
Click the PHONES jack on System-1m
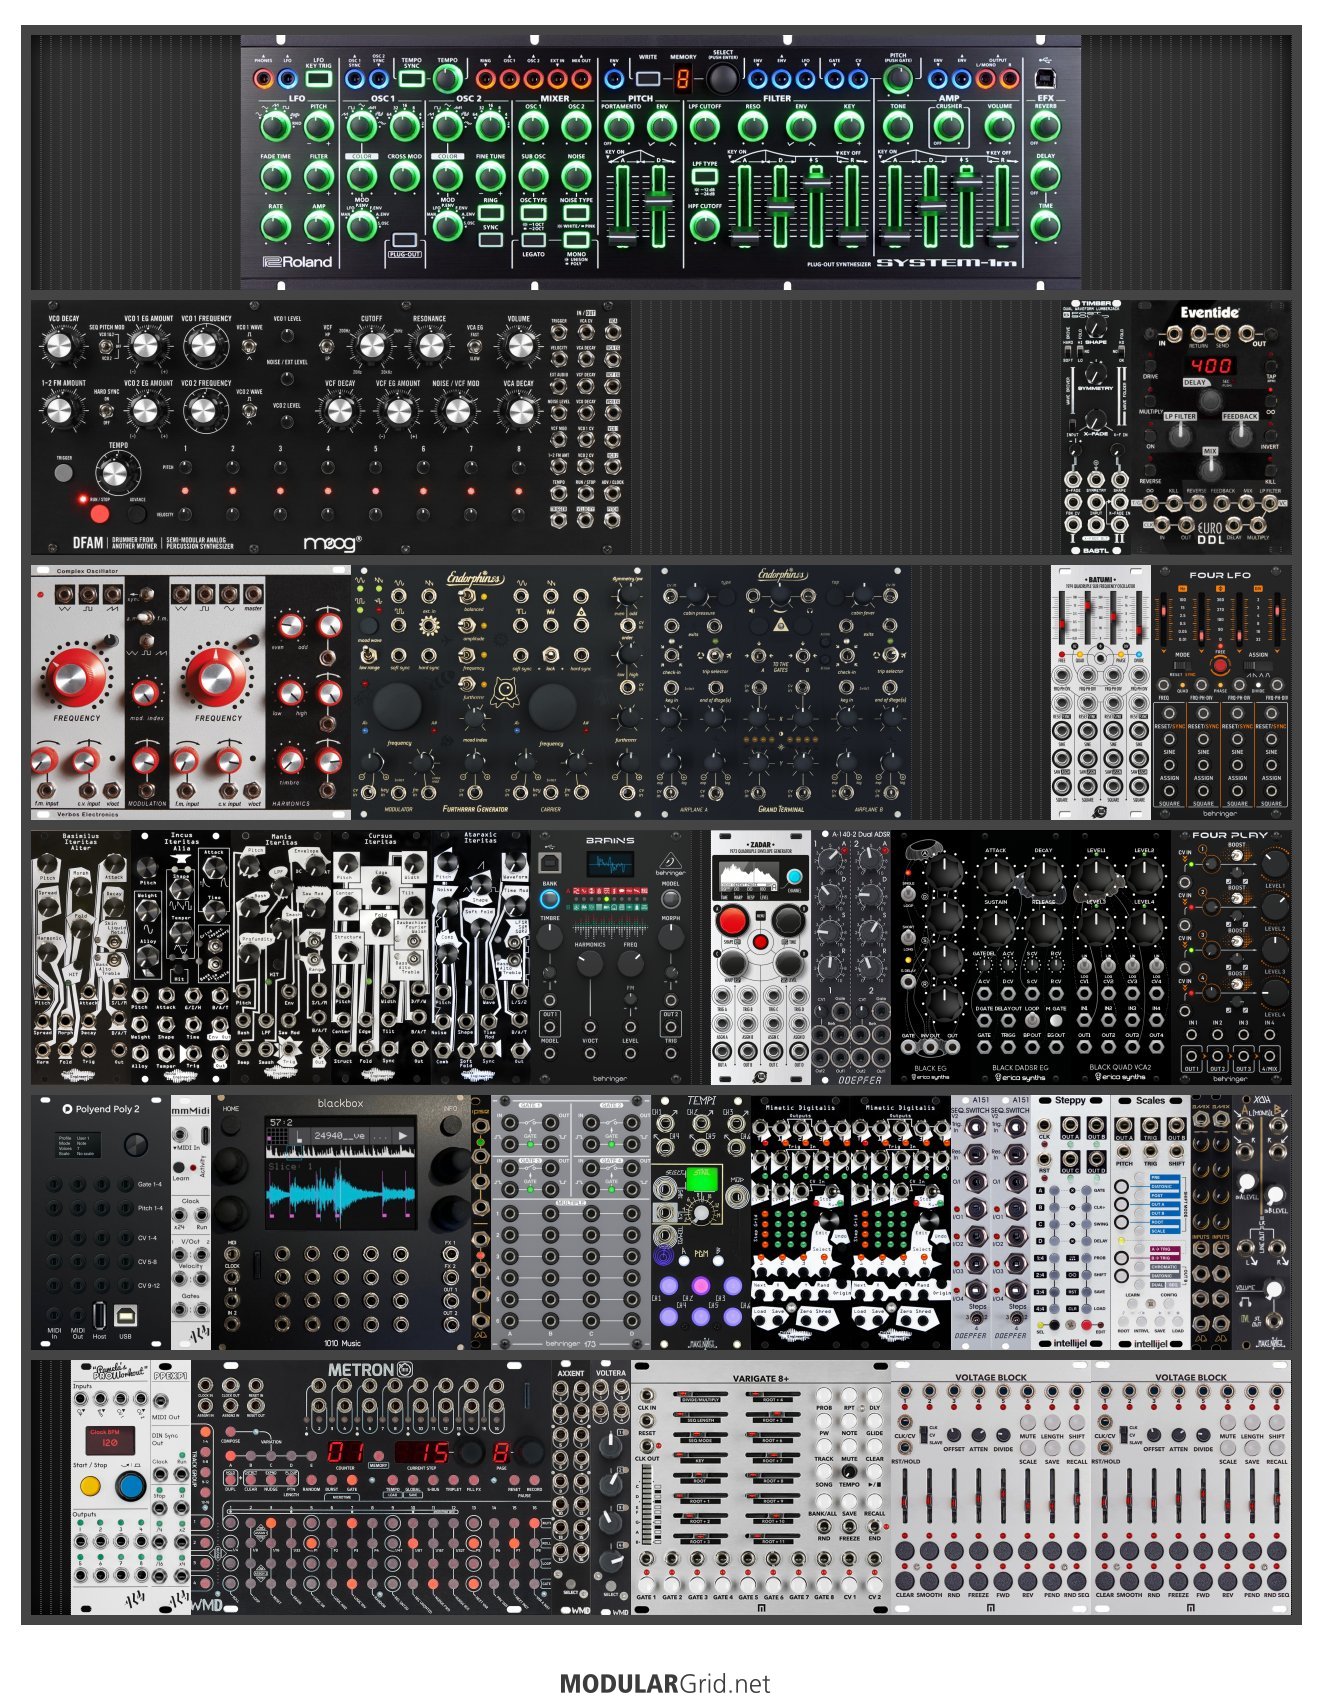pos(263,78)
